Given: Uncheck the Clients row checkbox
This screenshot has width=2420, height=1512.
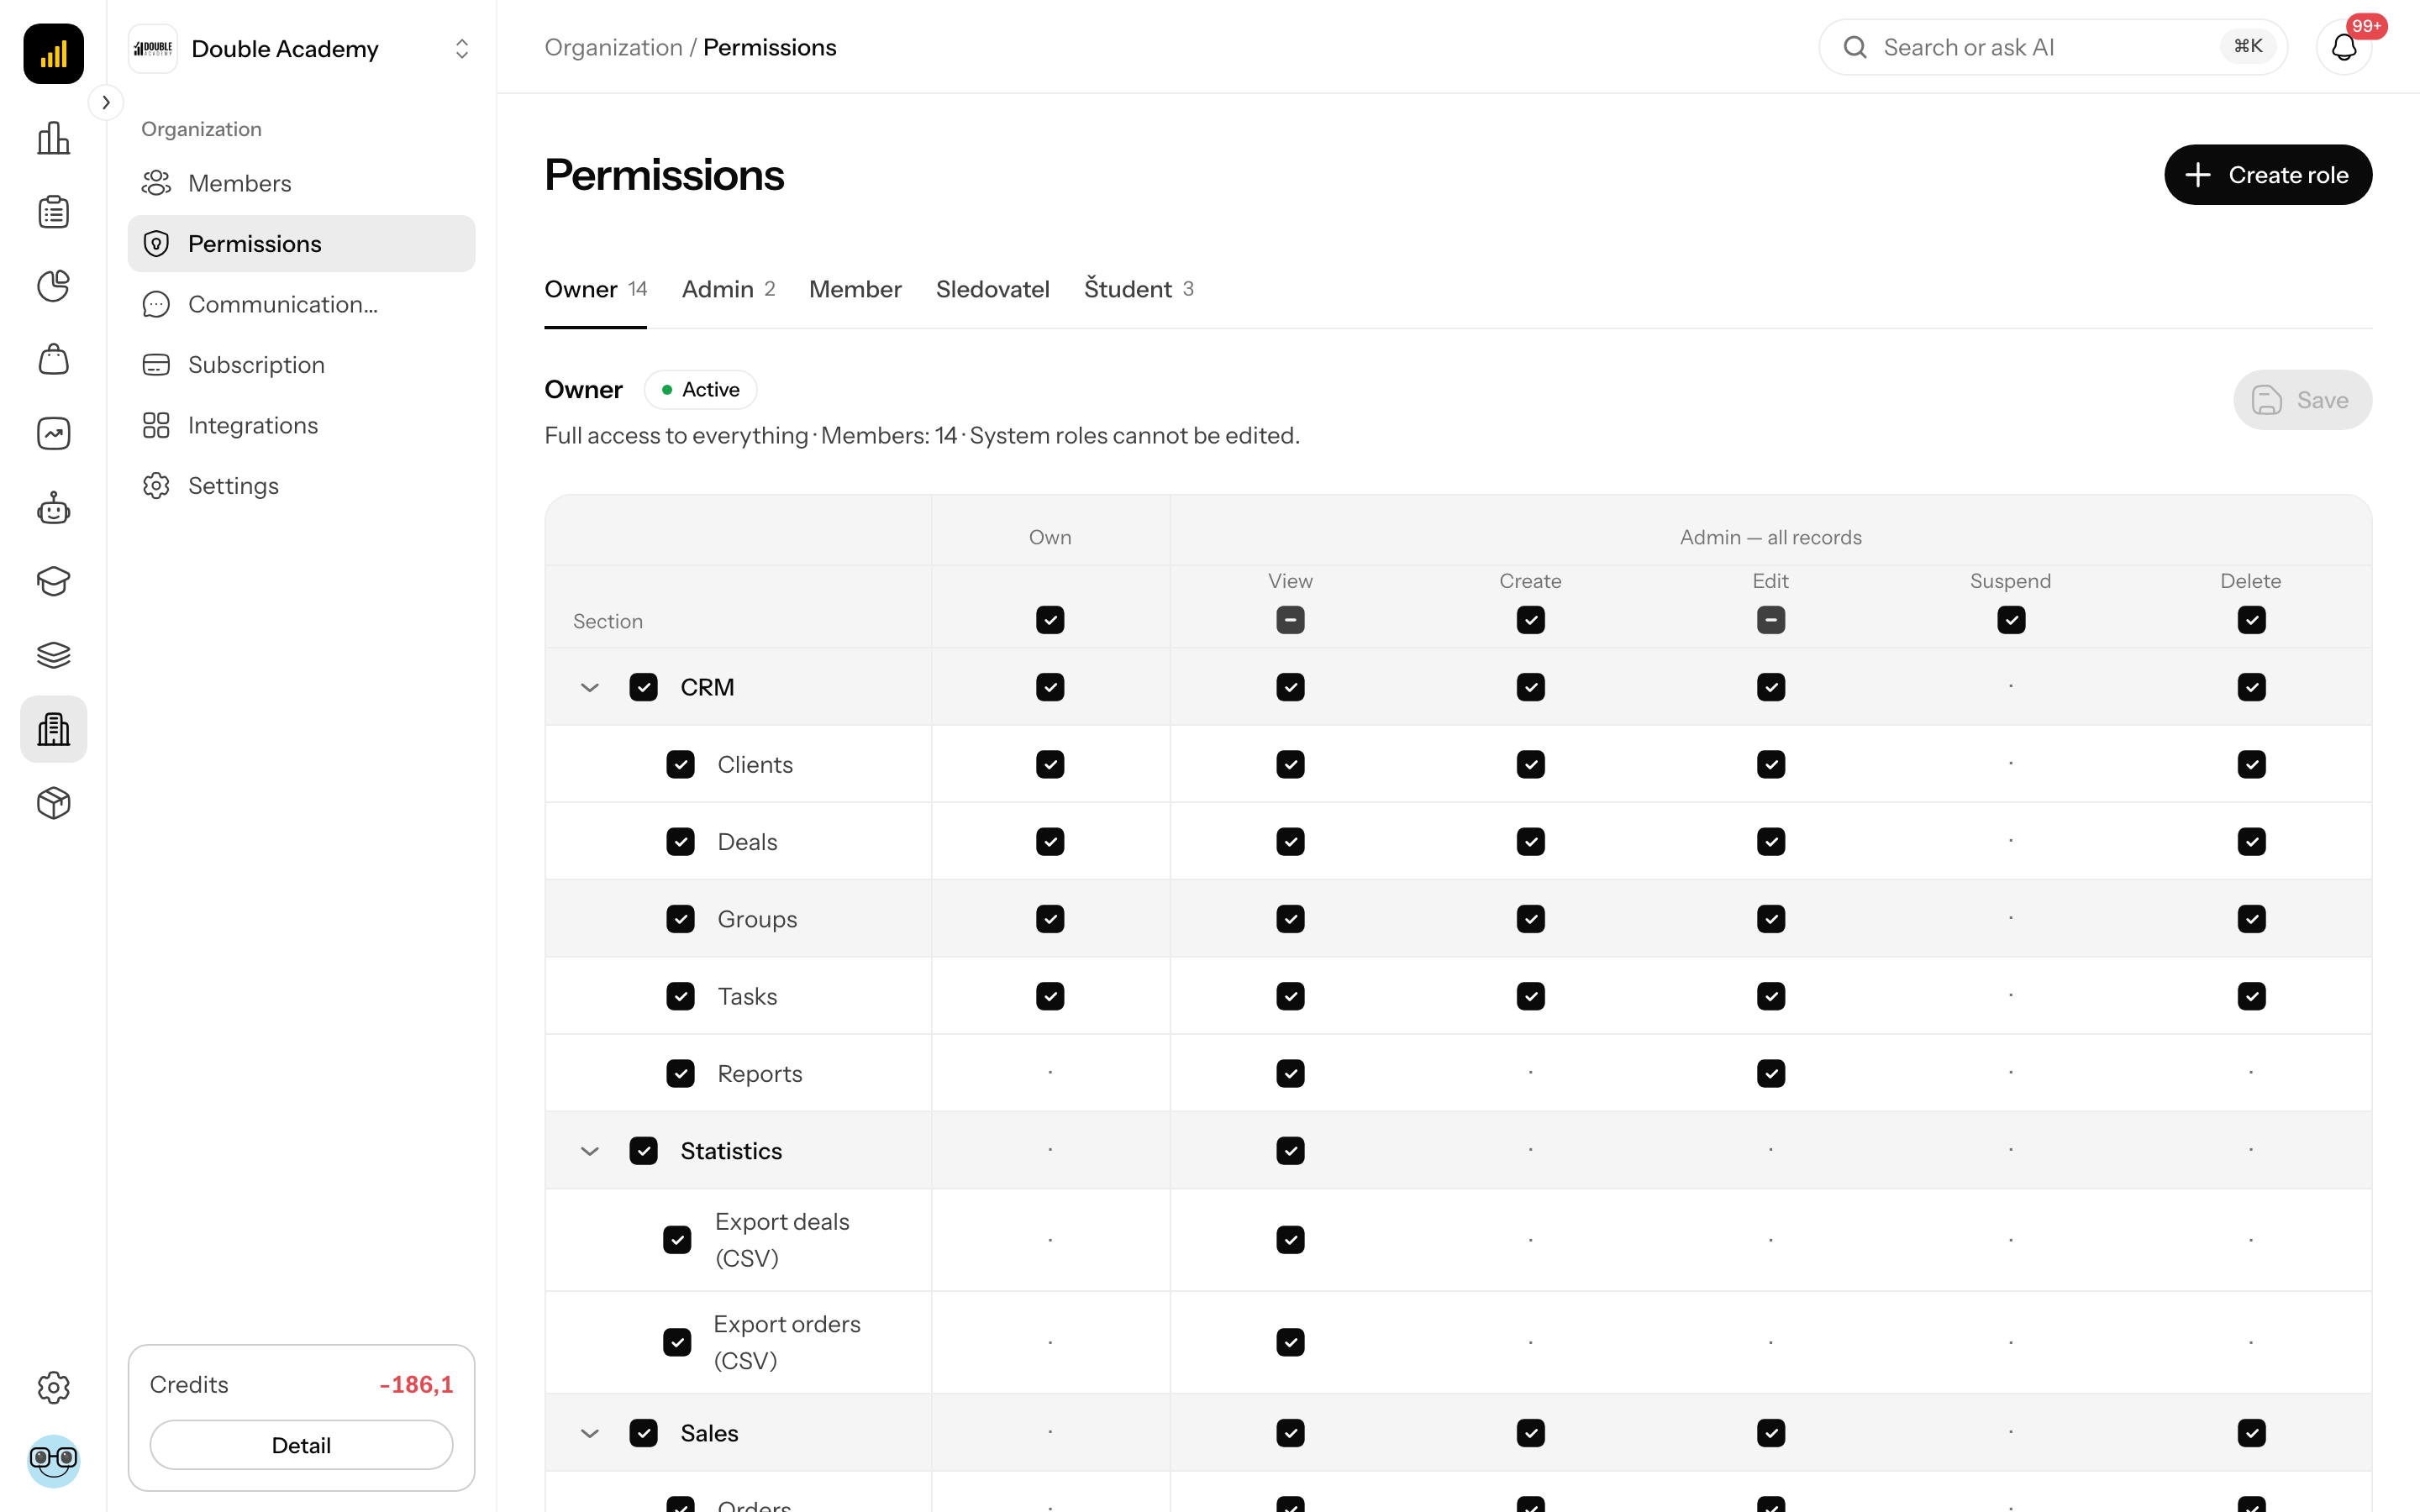Looking at the screenshot, I should (680, 764).
